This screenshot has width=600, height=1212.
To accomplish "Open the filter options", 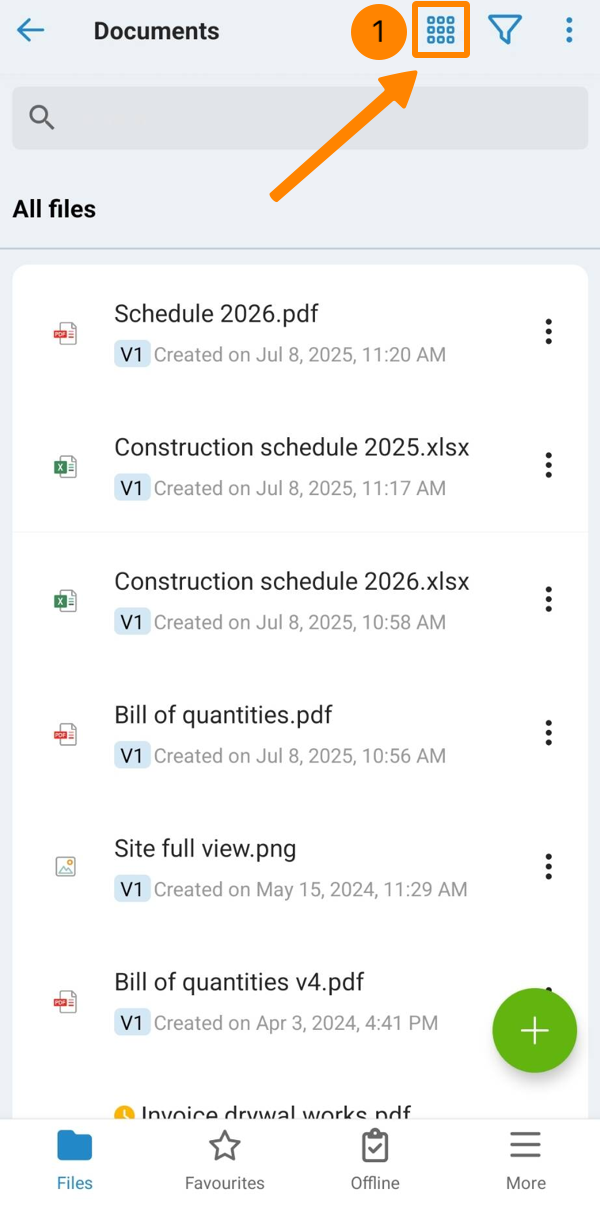I will (x=506, y=31).
